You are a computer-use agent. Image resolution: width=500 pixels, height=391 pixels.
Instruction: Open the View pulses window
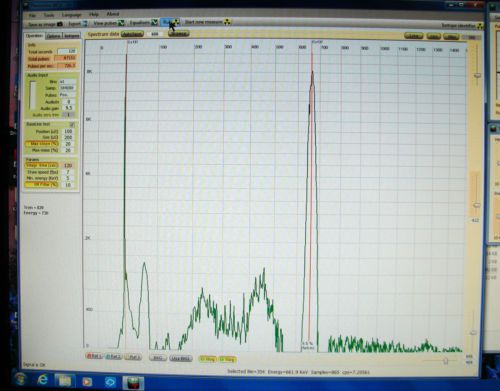(121, 23)
